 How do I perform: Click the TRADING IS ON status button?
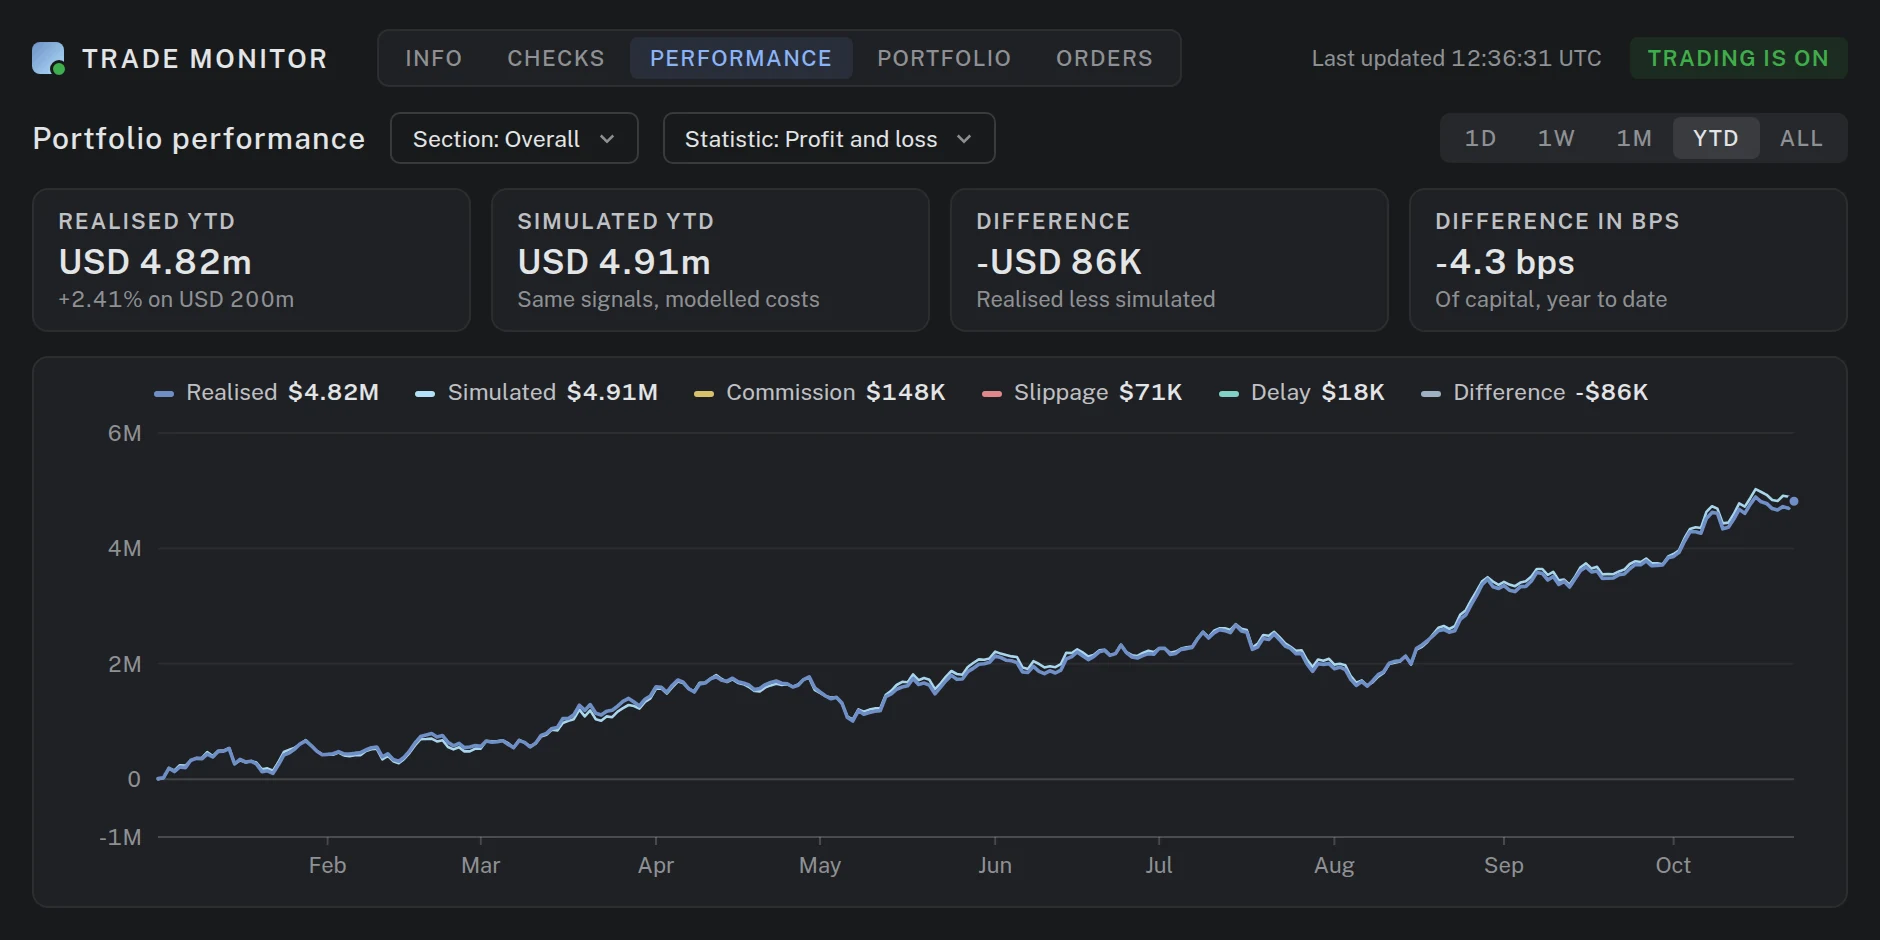pos(1738,58)
